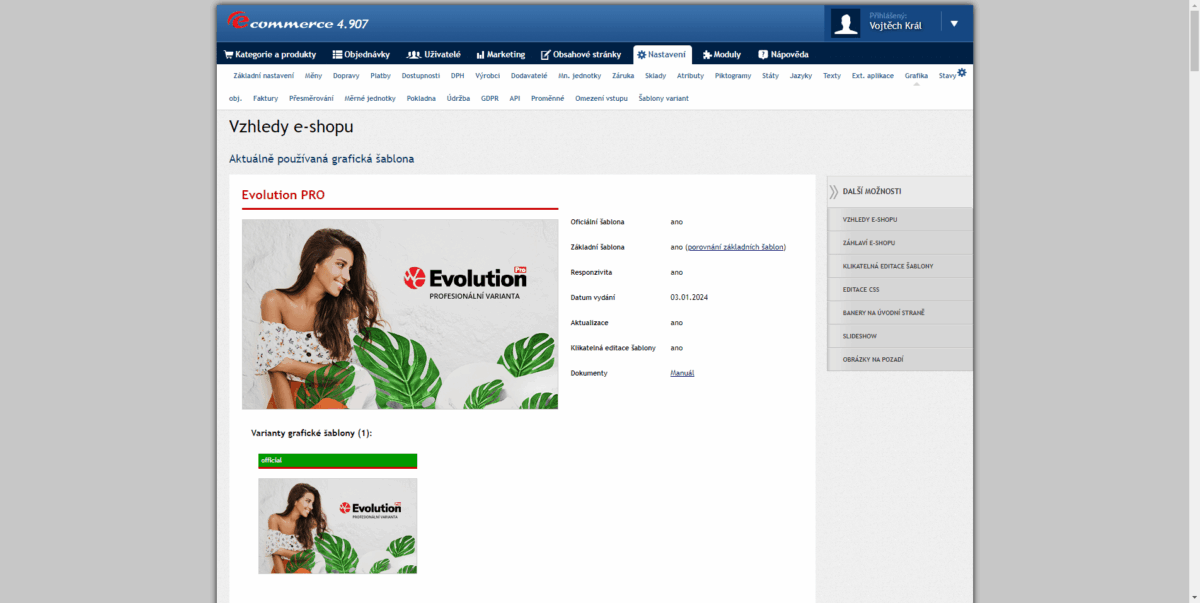Screen dimensions: 1200x603
Task: Click the gear icon beside Stavy
Action: (961, 71)
